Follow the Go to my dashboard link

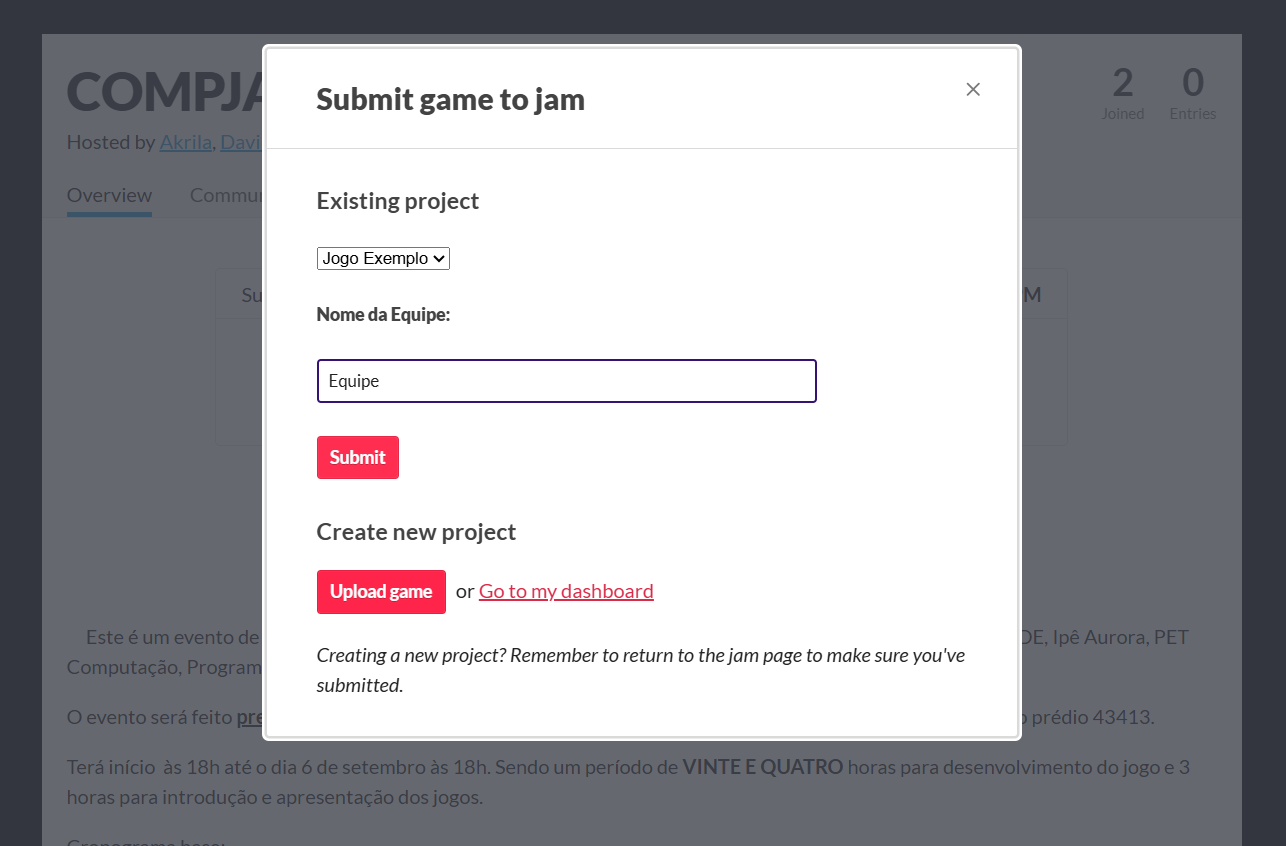point(566,591)
